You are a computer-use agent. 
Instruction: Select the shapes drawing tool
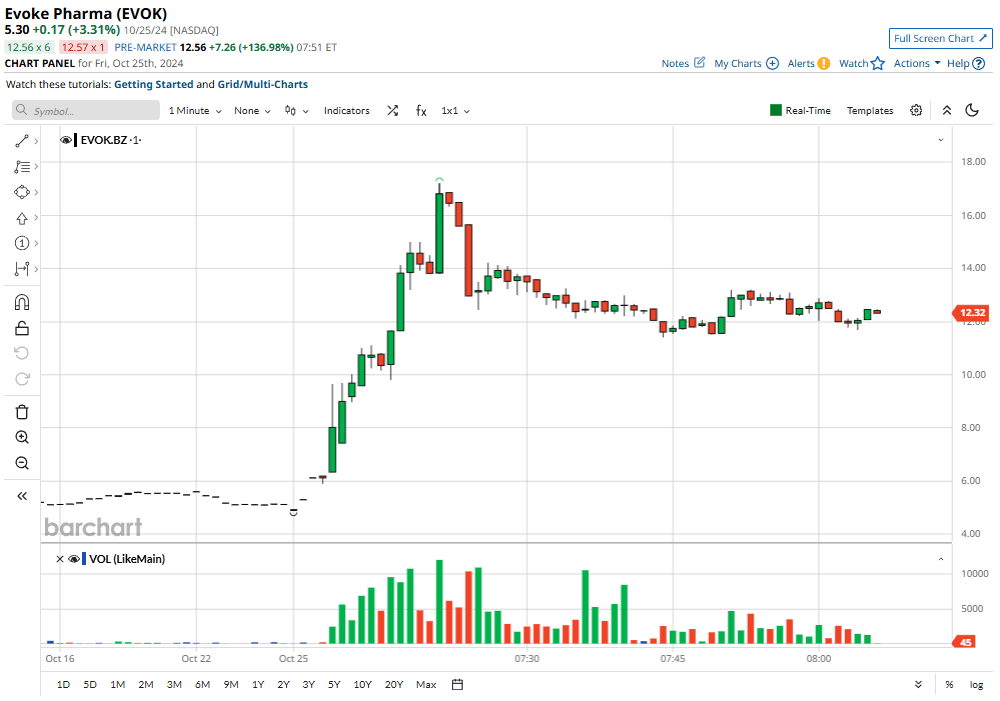tap(22, 192)
